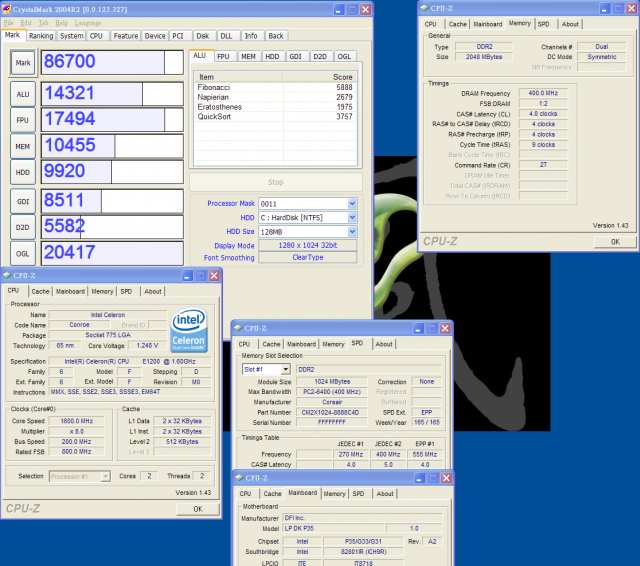Click the motherboard Model LP DK P35 field
Screen dimensions: 640x566
pyautogui.click(x=333, y=528)
